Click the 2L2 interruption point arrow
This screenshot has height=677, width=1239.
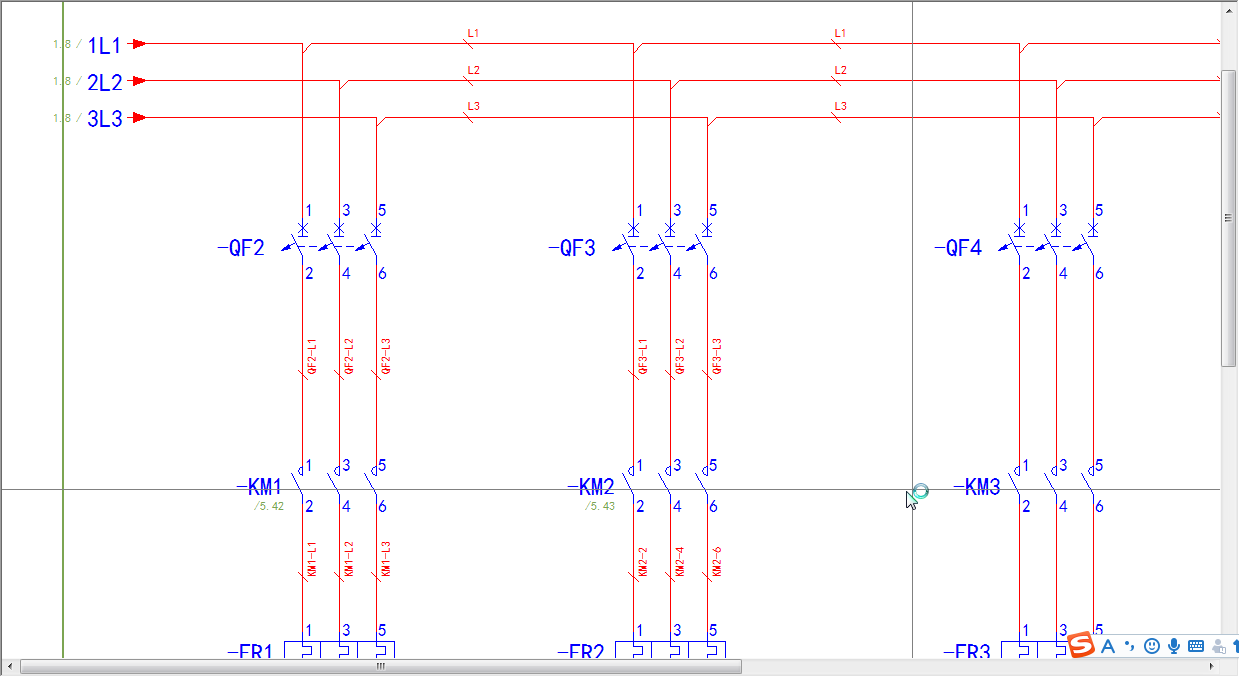[x=139, y=81]
